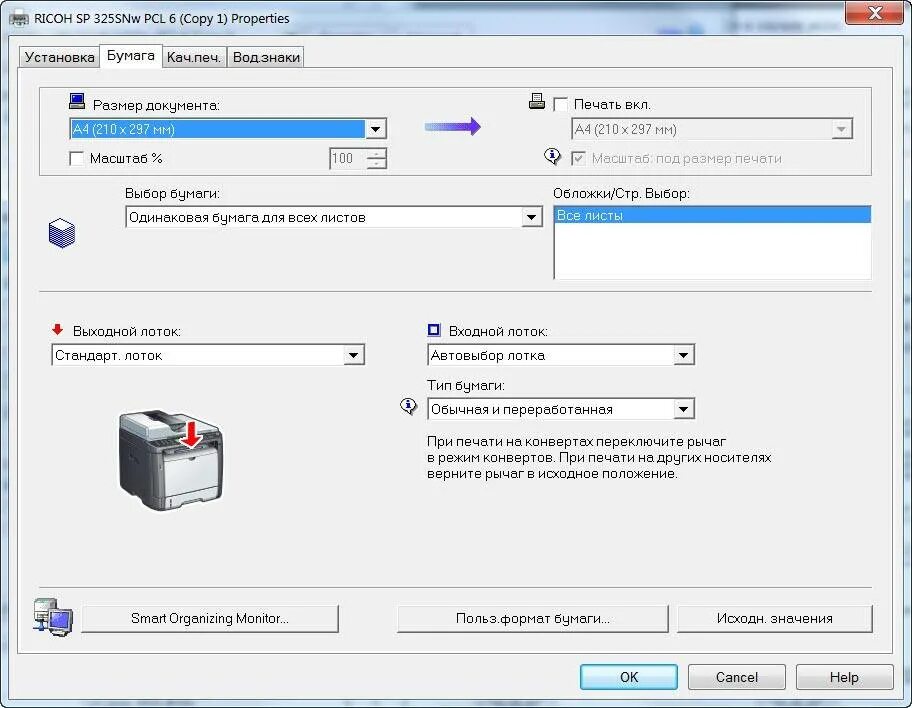The image size is (912, 708).
Task: Open Help for printer properties
Action: [844, 677]
